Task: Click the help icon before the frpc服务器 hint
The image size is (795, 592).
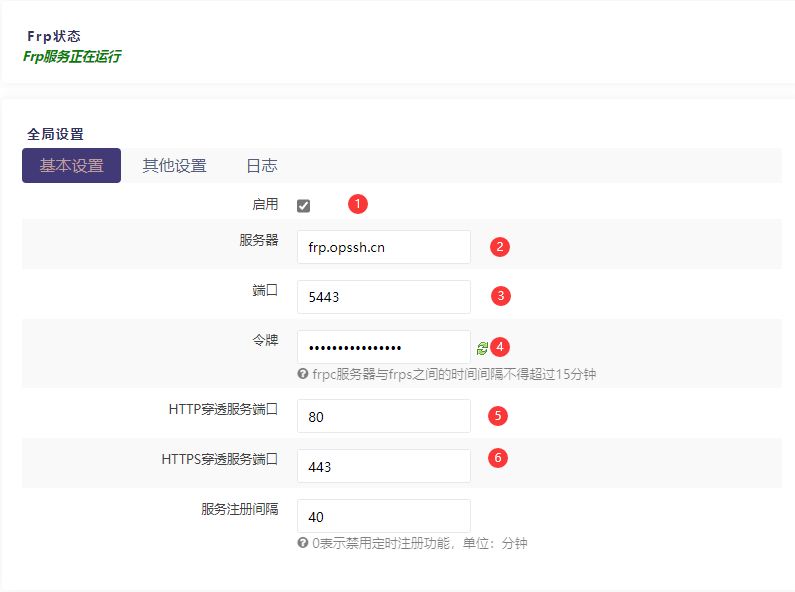Action: 303,374
